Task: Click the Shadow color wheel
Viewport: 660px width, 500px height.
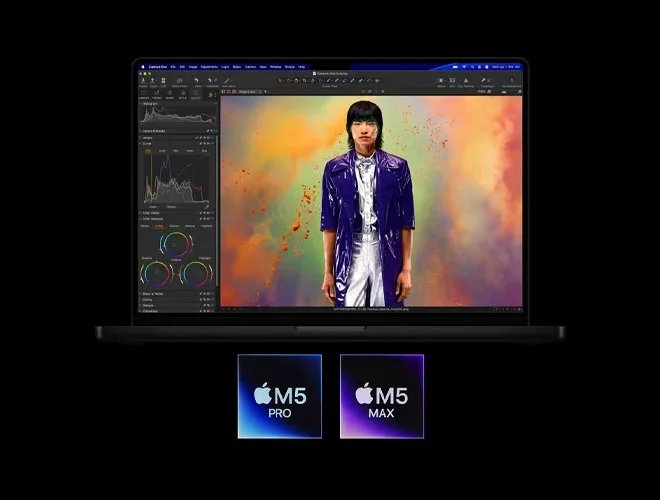Action: 157,273
